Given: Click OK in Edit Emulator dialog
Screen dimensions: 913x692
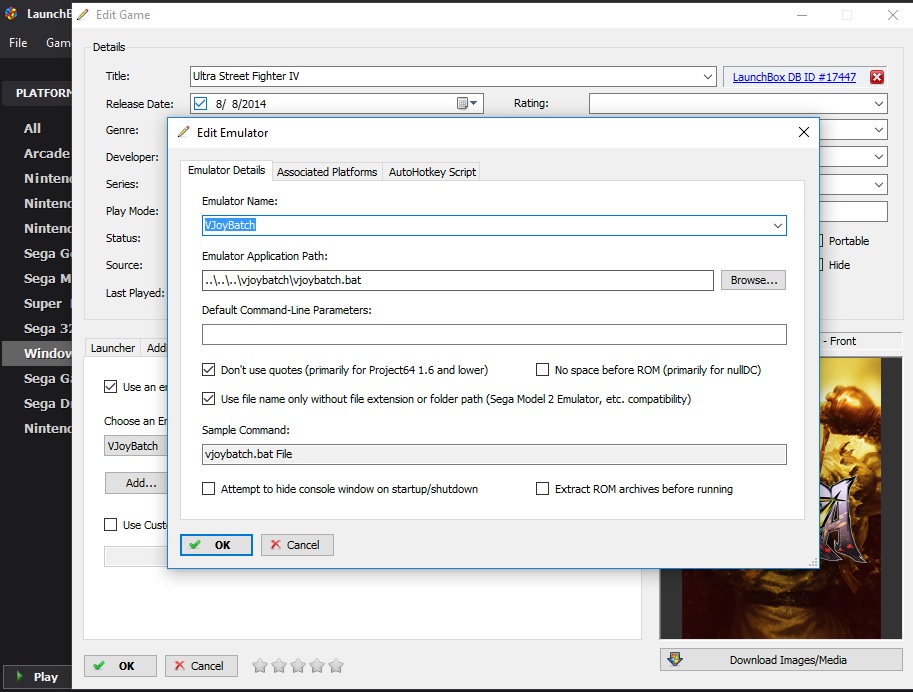Looking at the screenshot, I should point(216,545).
